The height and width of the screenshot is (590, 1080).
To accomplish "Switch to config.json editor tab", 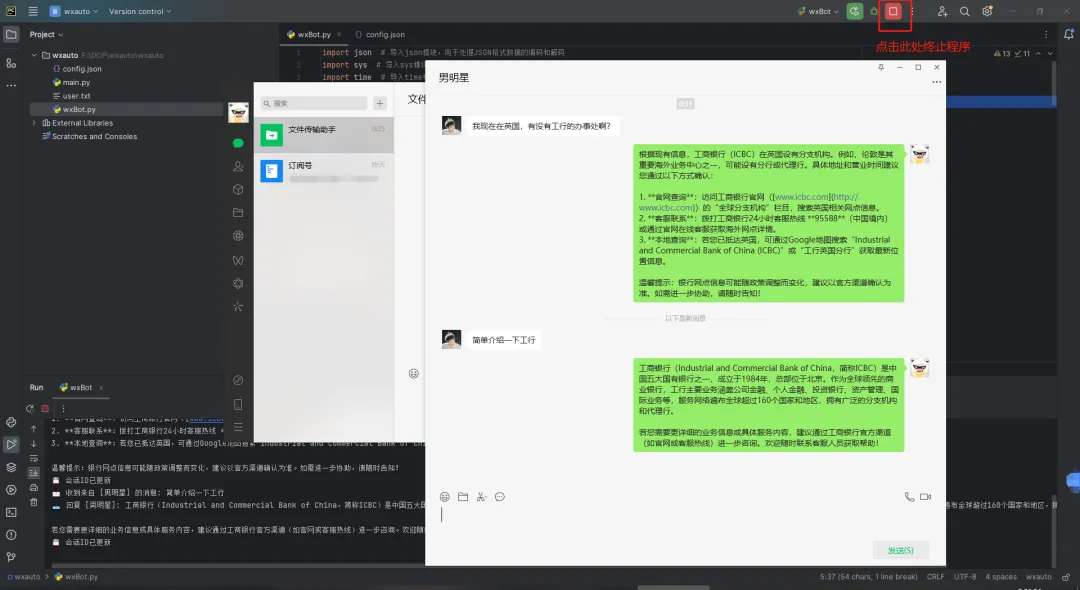I will click(380, 34).
